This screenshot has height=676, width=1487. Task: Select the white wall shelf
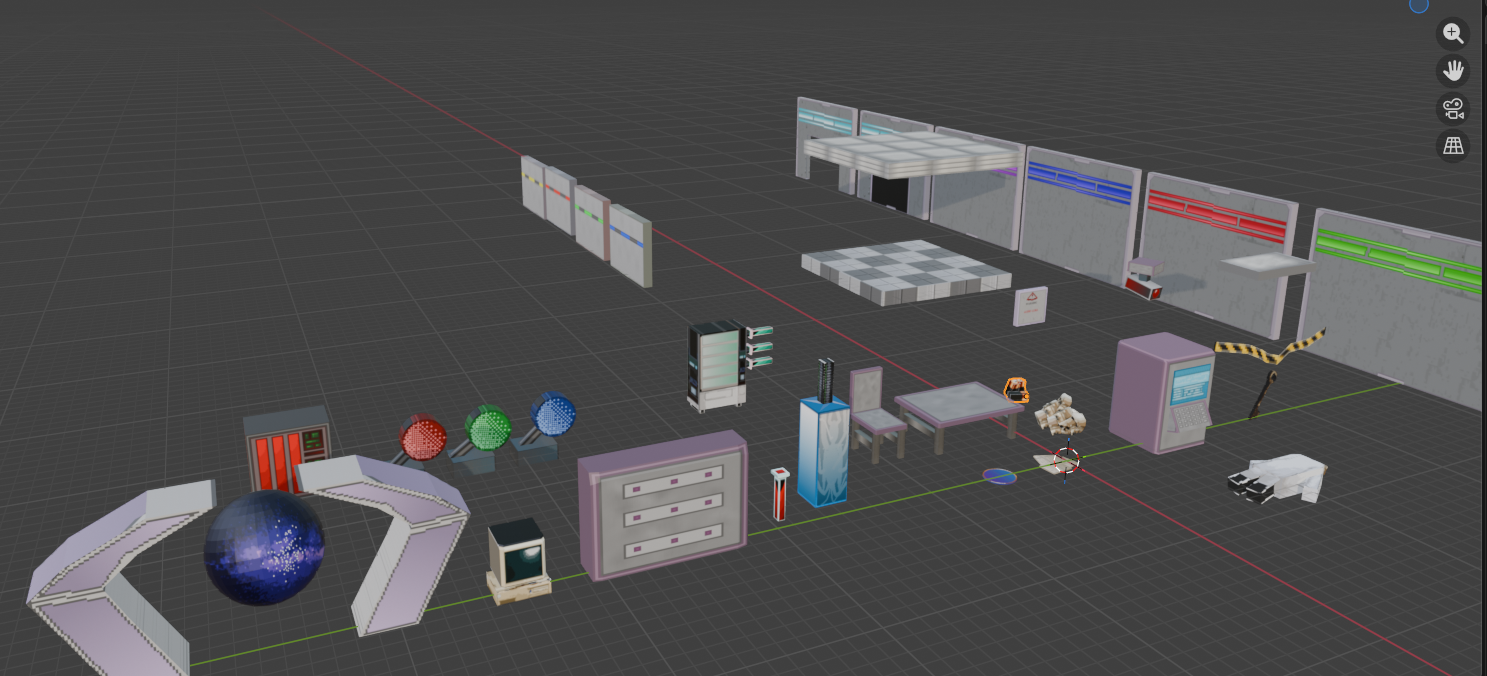click(1267, 264)
